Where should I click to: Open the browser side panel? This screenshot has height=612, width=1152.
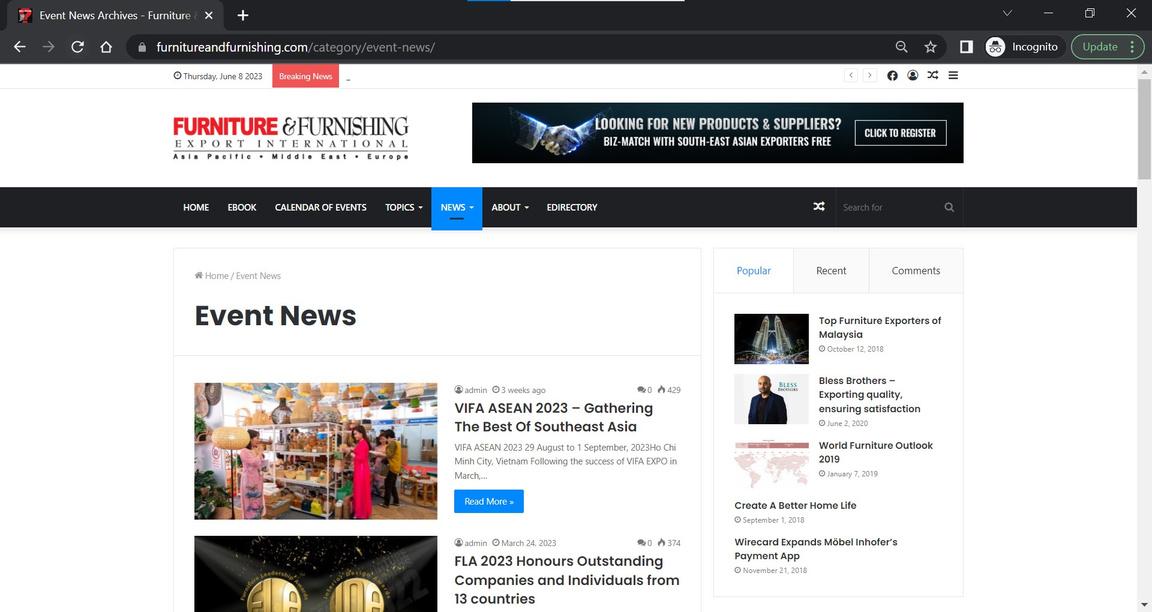pyautogui.click(x=966, y=47)
